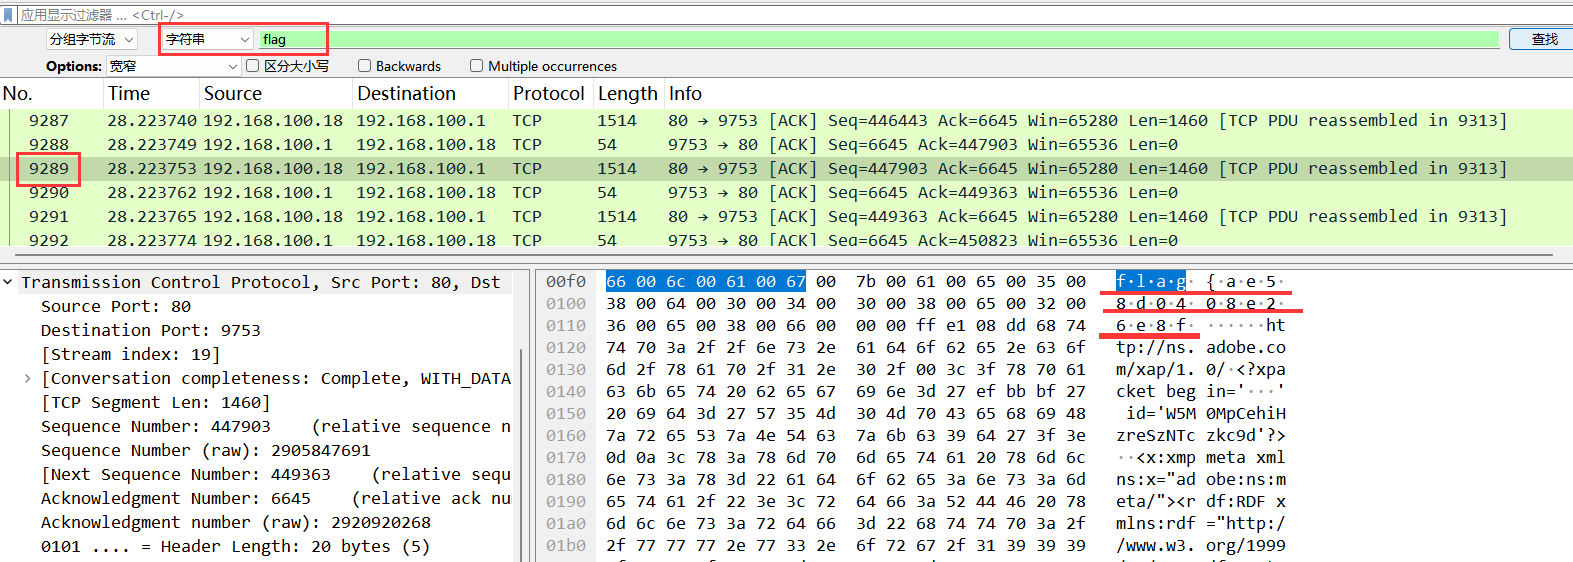1573x562 pixels.
Task: Click the highlighted ASCII text f·l·a·g
Action: click(x=1151, y=282)
